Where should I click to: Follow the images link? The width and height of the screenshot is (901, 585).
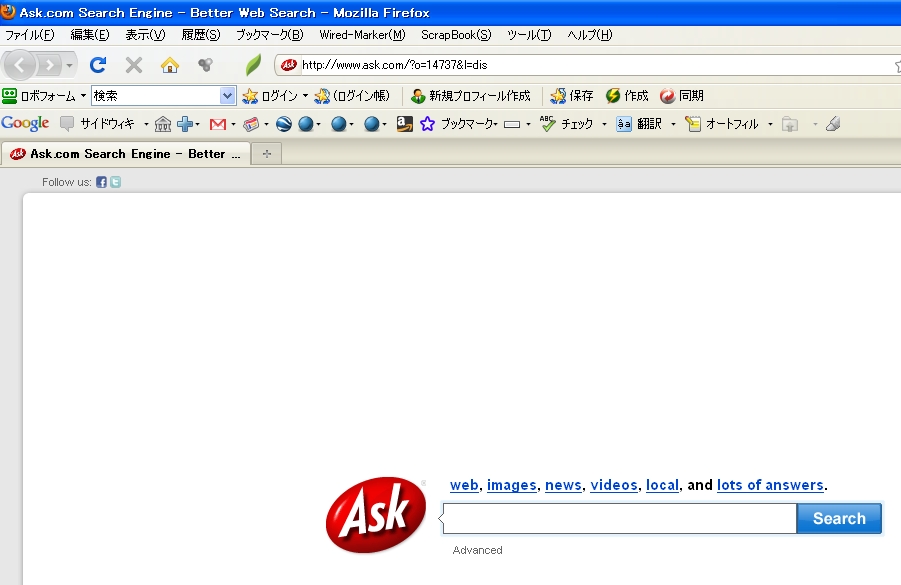511,485
